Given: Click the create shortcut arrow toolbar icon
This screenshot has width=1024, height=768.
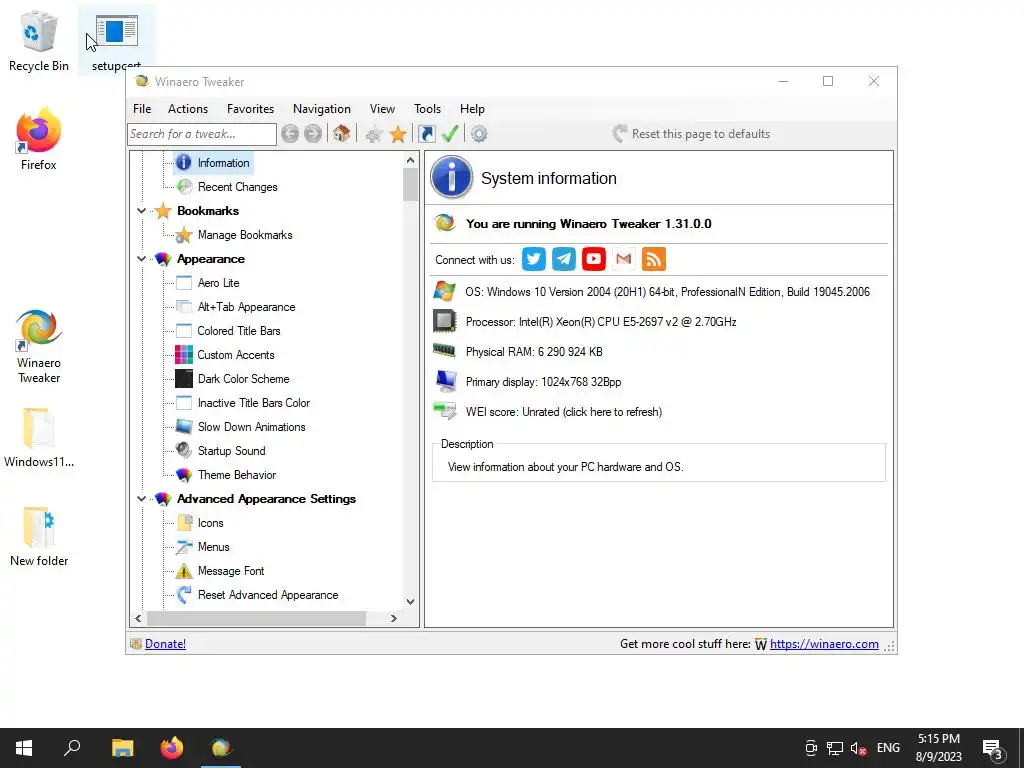Looking at the screenshot, I should point(426,134).
